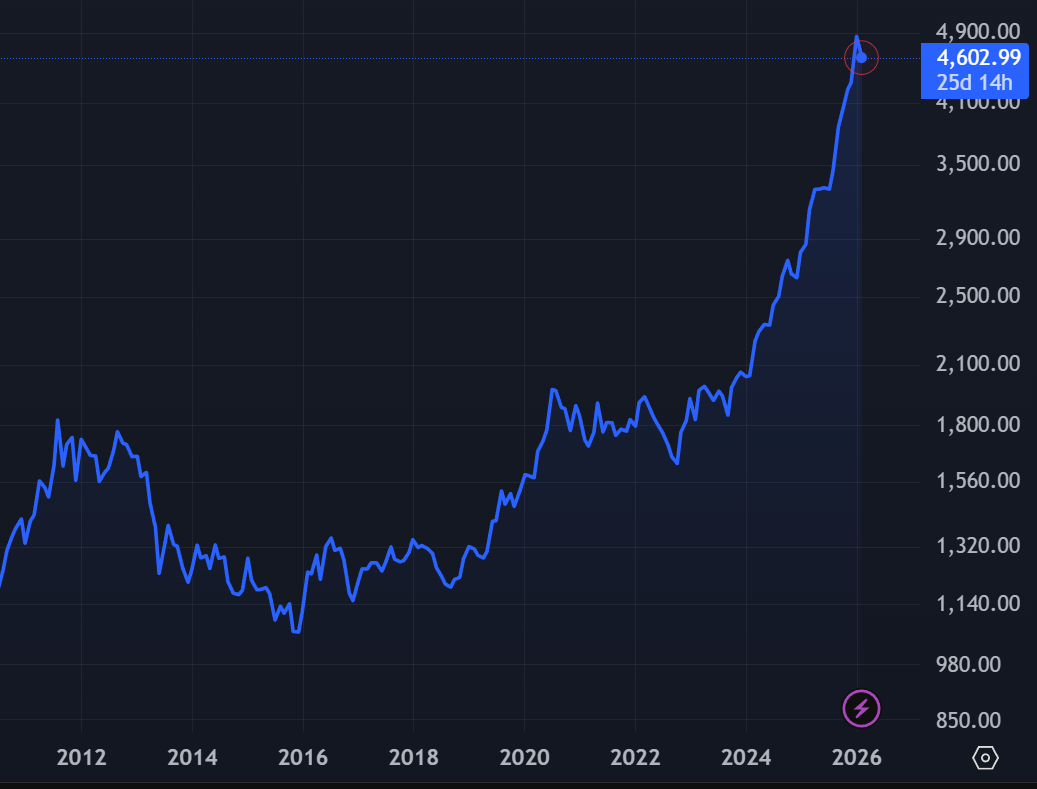1037x789 pixels.
Task: Select the 2026 time axis label
Action: pyautogui.click(x=856, y=758)
